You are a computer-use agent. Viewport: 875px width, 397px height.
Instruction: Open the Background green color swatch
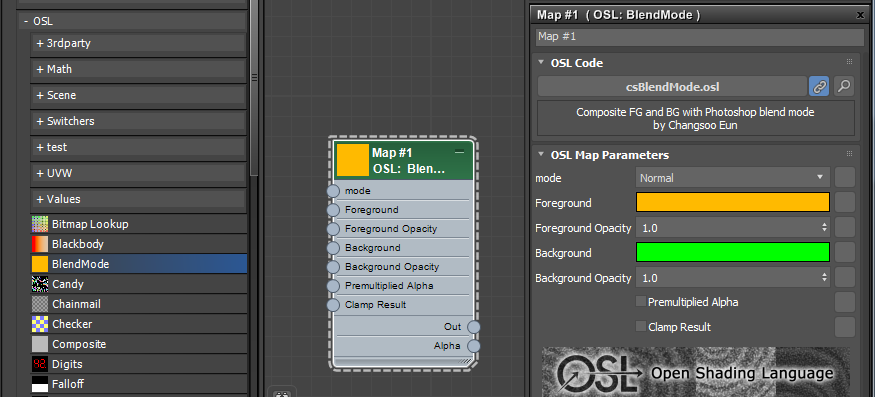(x=733, y=252)
